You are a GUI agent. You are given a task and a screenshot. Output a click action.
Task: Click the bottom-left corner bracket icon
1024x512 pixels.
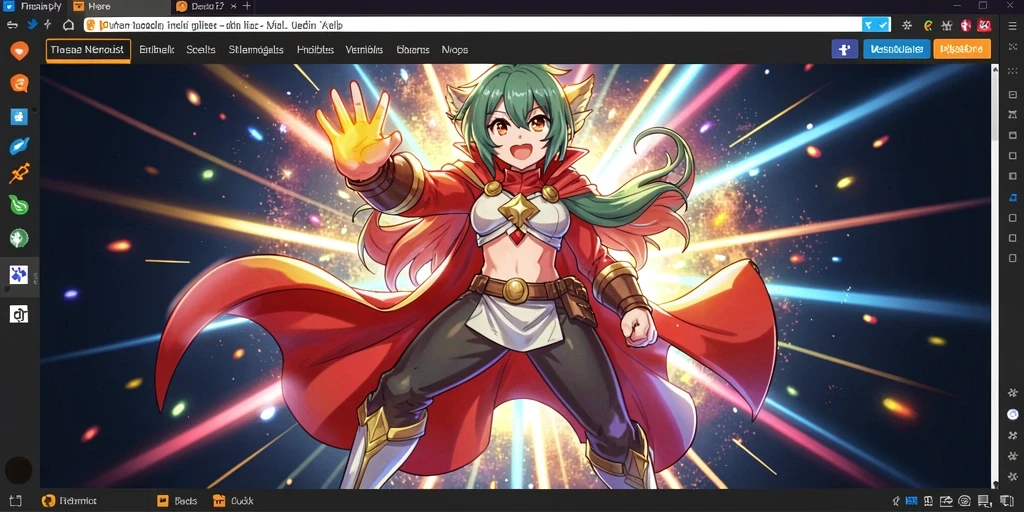[15, 501]
